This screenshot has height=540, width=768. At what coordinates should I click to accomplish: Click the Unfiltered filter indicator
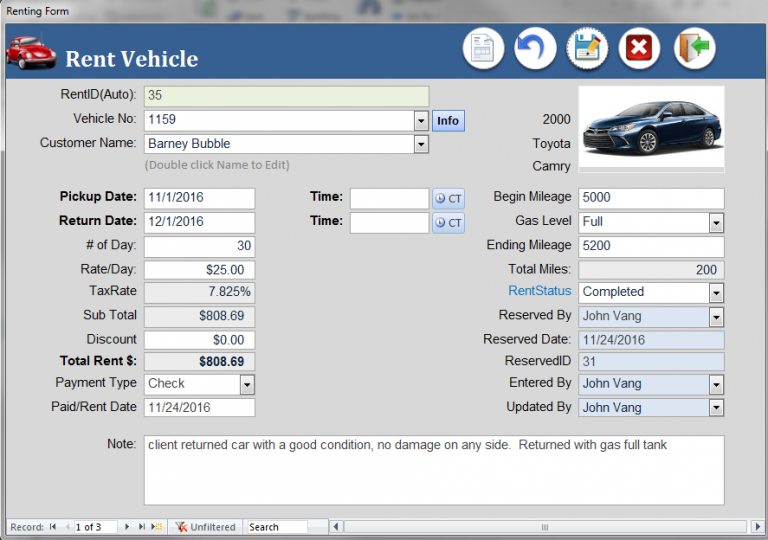[x=206, y=527]
